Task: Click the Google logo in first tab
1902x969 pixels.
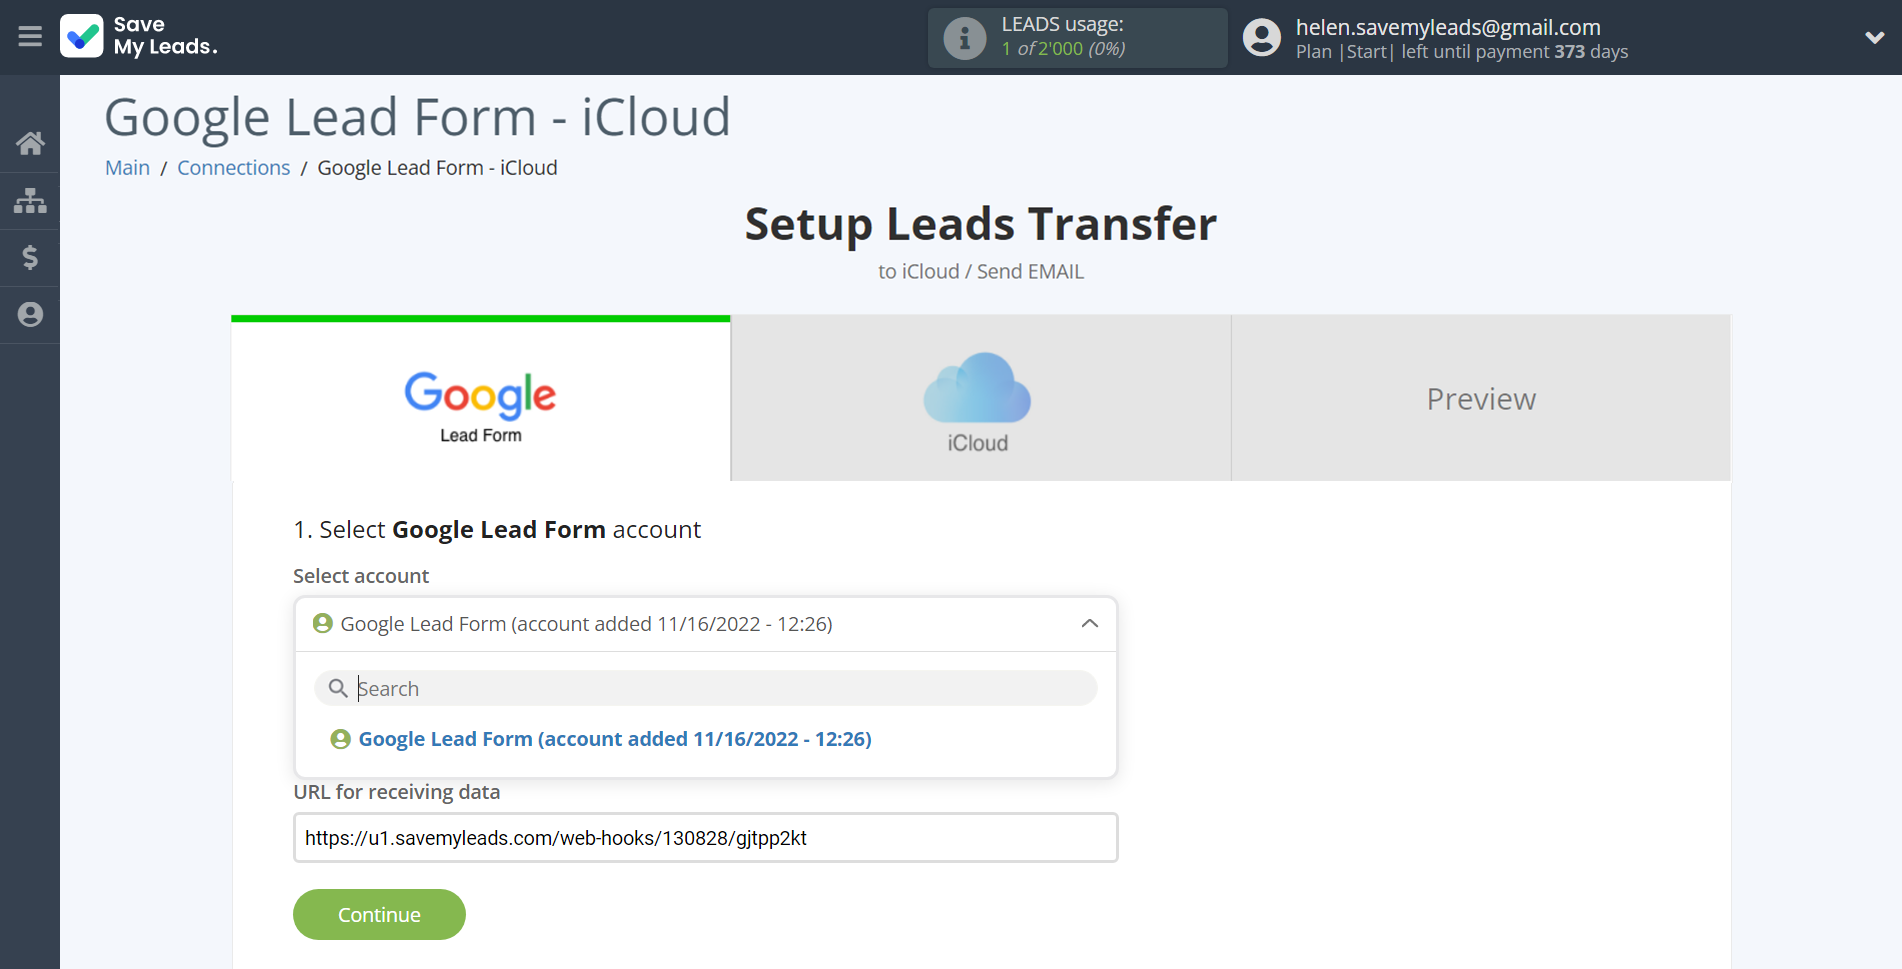Action: point(481,395)
